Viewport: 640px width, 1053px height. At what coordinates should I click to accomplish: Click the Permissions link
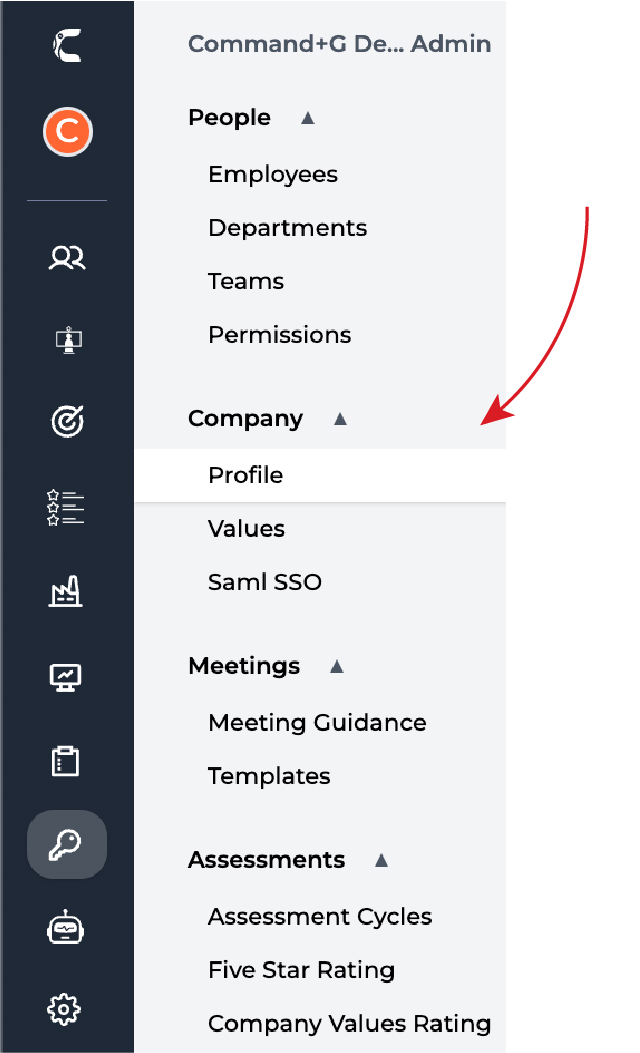click(280, 335)
